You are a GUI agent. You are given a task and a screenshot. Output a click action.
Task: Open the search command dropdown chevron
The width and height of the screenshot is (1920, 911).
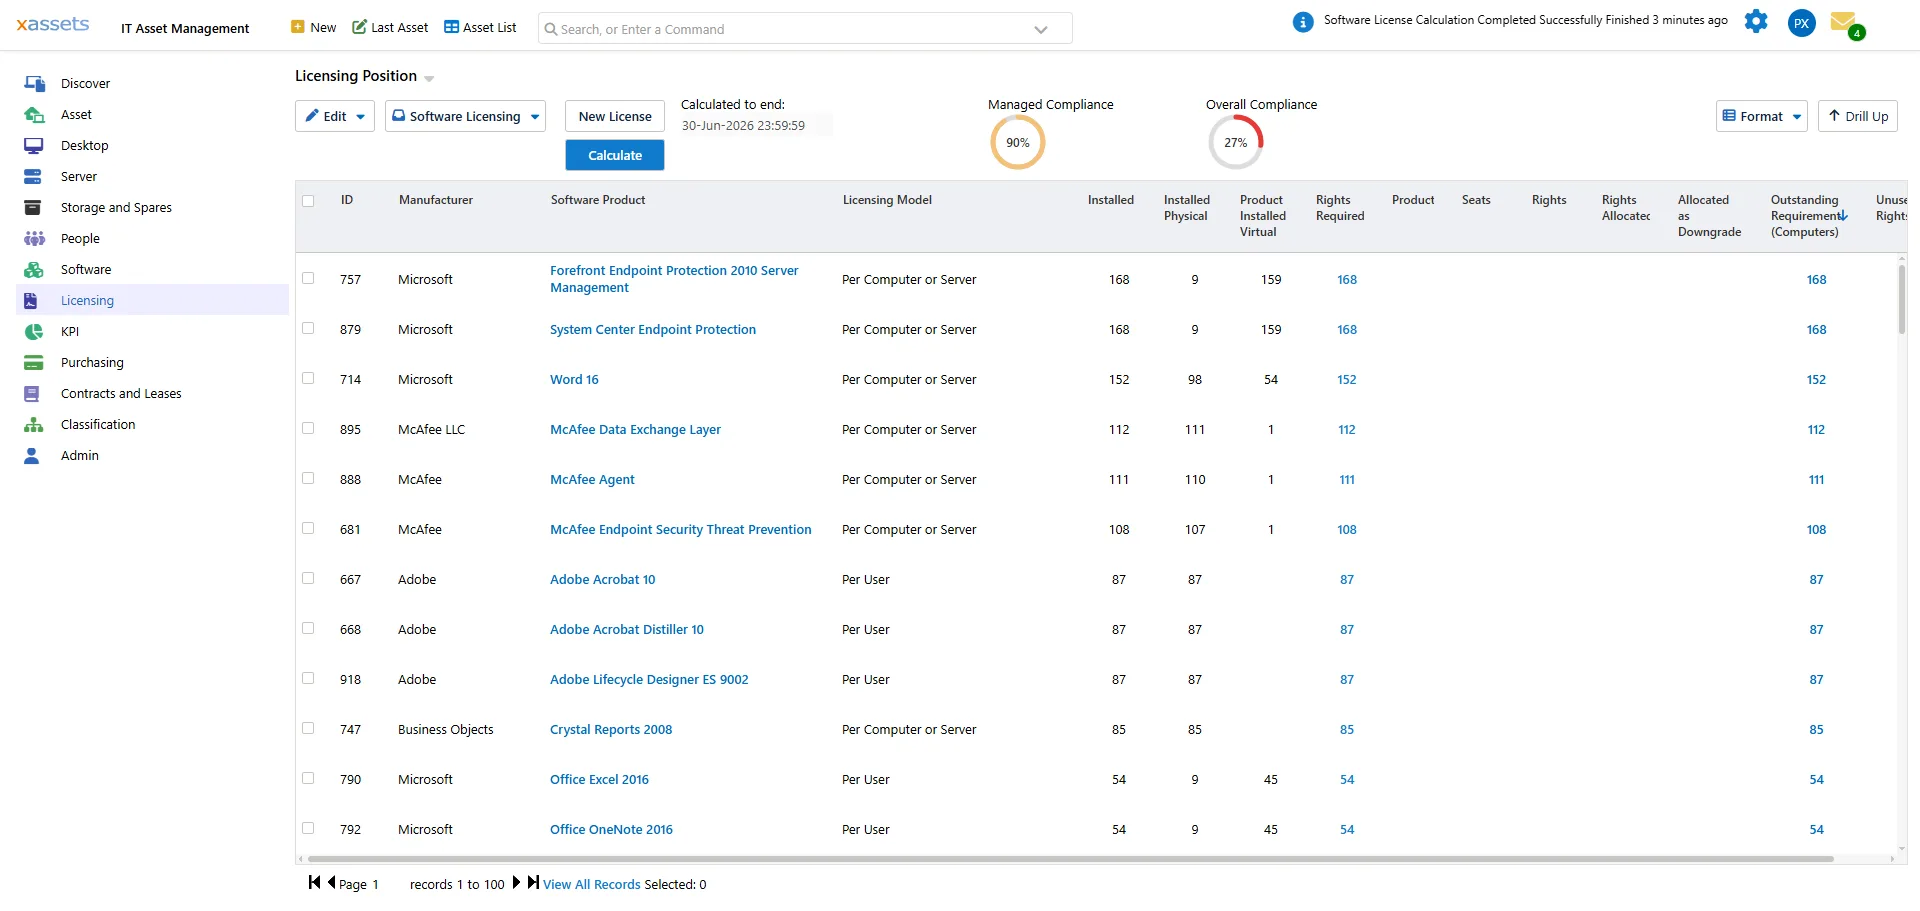coord(1041,30)
